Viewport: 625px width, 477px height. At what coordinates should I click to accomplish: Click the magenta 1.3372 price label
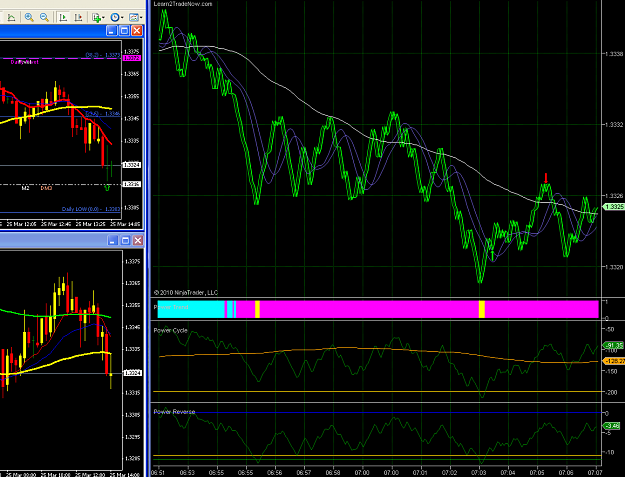point(132,58)
